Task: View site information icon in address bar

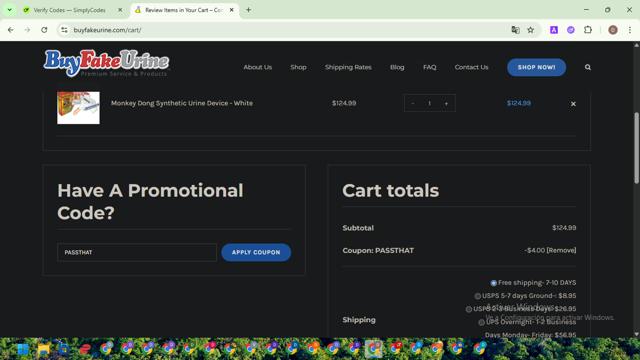Action: click(64, 30)
